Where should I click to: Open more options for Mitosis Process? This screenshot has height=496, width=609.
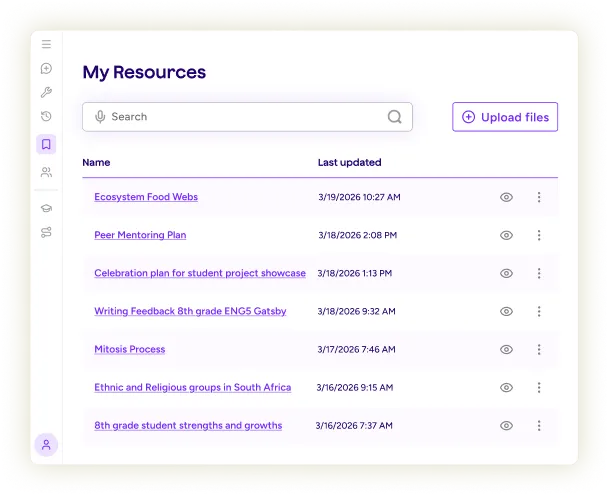tap(539, 350)
